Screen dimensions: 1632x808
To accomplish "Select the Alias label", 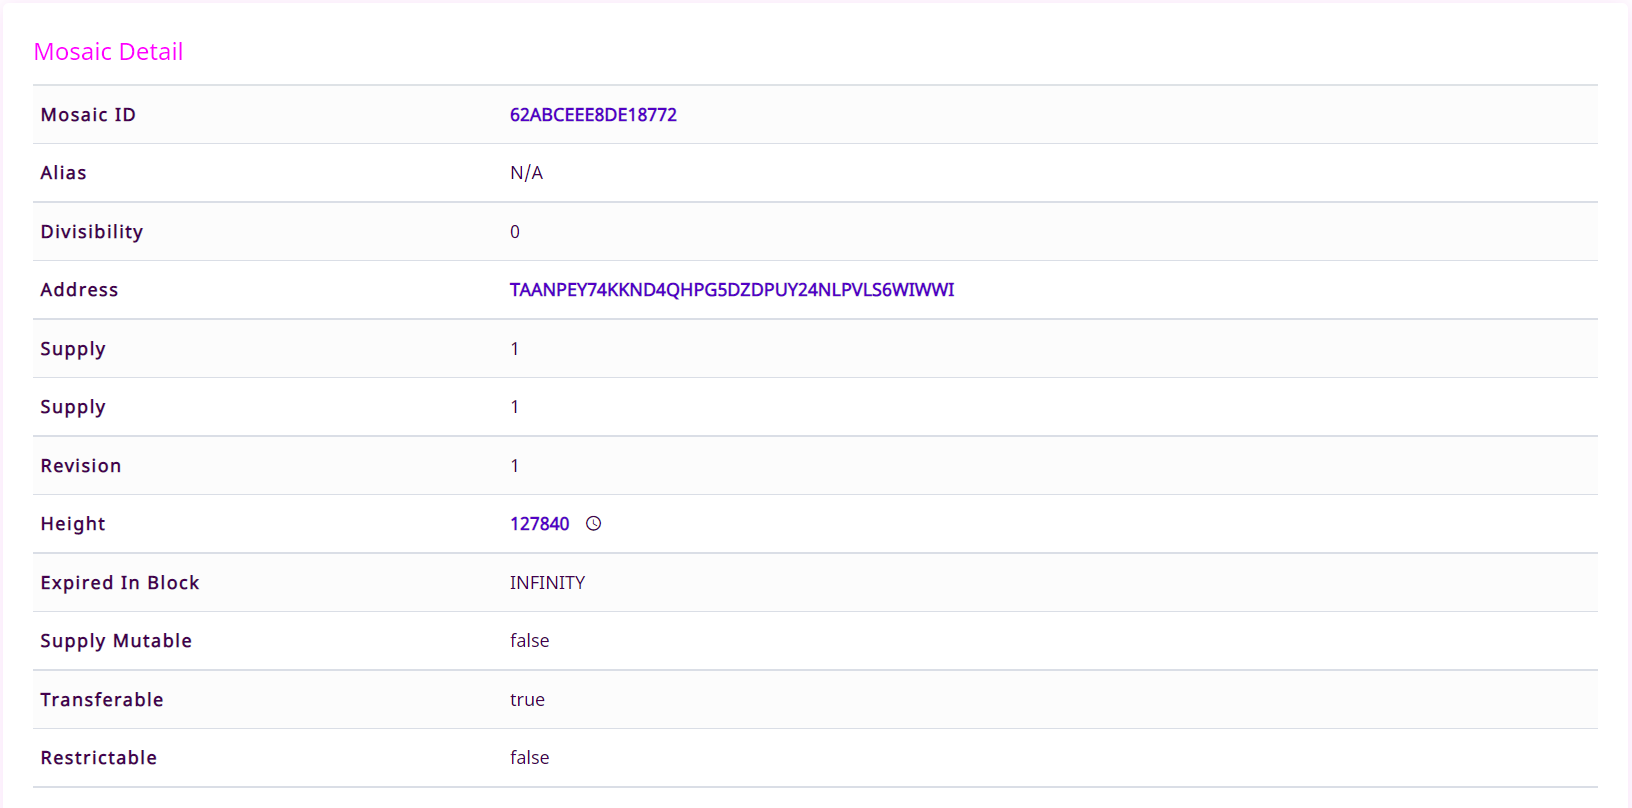I will [63, 173].
